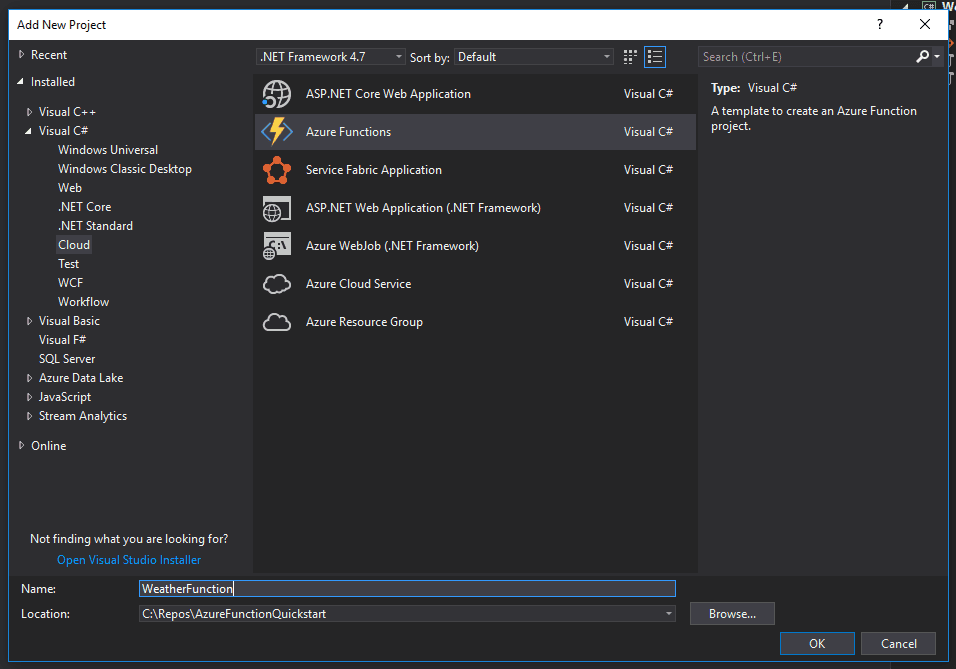Switch to small icons view
The height and width of the screenshot is (669, 956).
[630, 57]
